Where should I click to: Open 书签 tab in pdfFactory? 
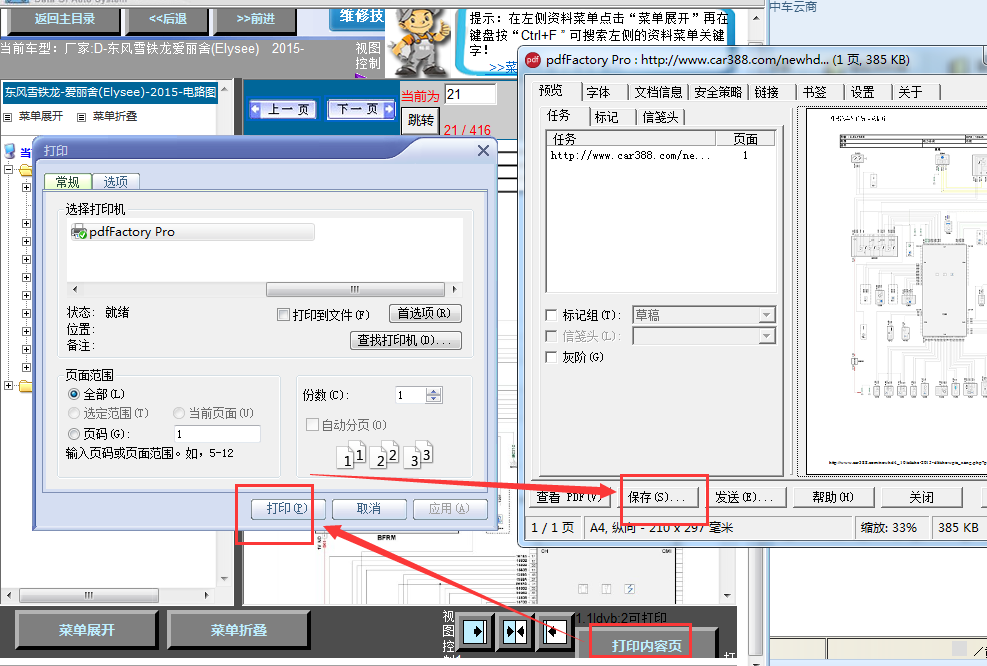pyautogui.click(x=815, y=93)
